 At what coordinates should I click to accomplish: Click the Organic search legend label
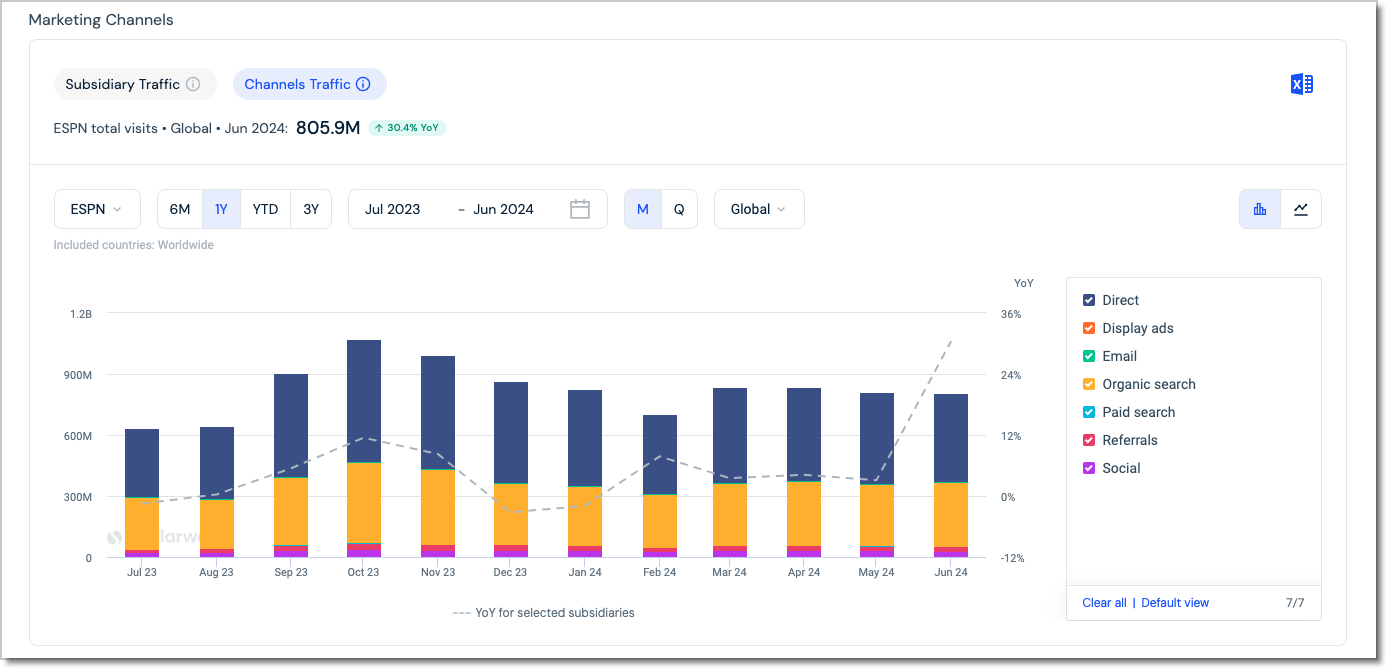coord(1149,384)
